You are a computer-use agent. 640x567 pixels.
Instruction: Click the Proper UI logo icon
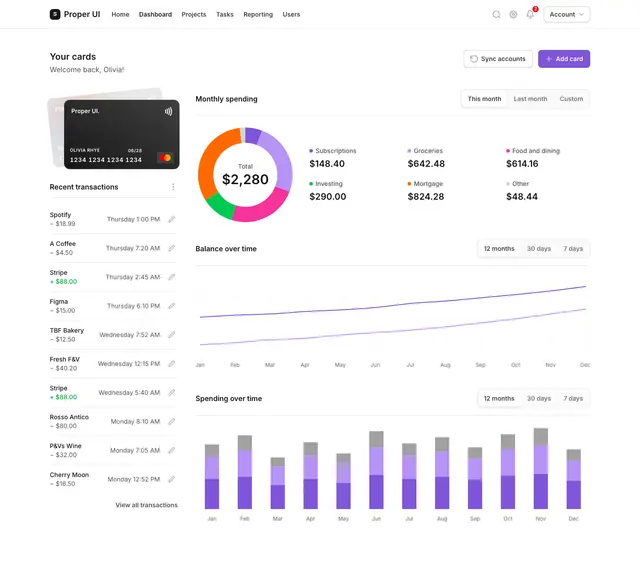[x=55, y=14]
